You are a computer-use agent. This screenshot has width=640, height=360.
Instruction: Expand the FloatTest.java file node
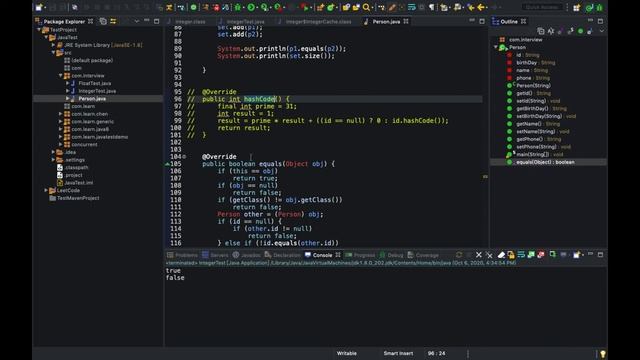point(68,83)
